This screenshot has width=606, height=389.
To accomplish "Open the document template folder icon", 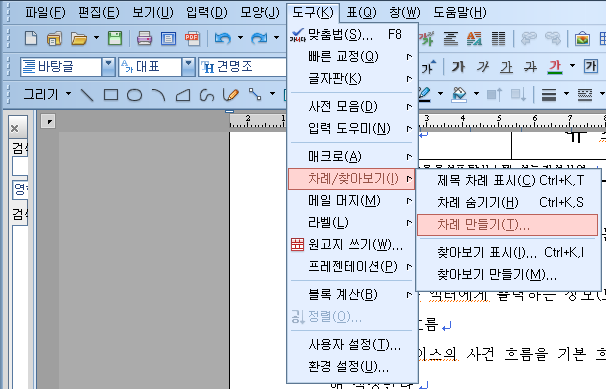I will point(54,39).
